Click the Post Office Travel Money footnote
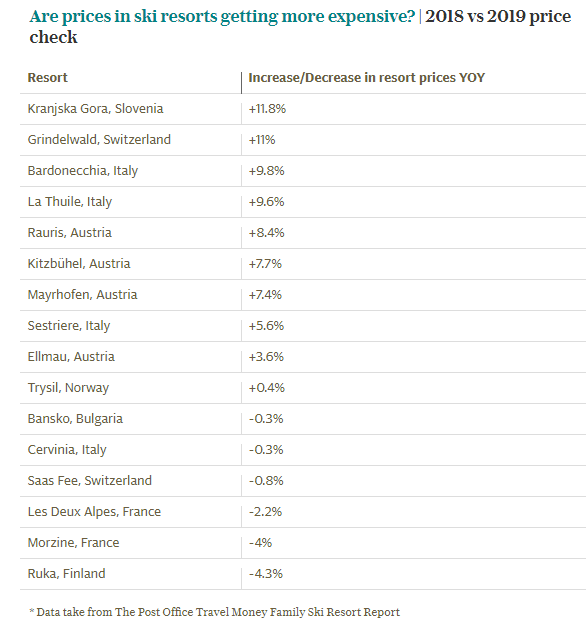 (215, 612)
